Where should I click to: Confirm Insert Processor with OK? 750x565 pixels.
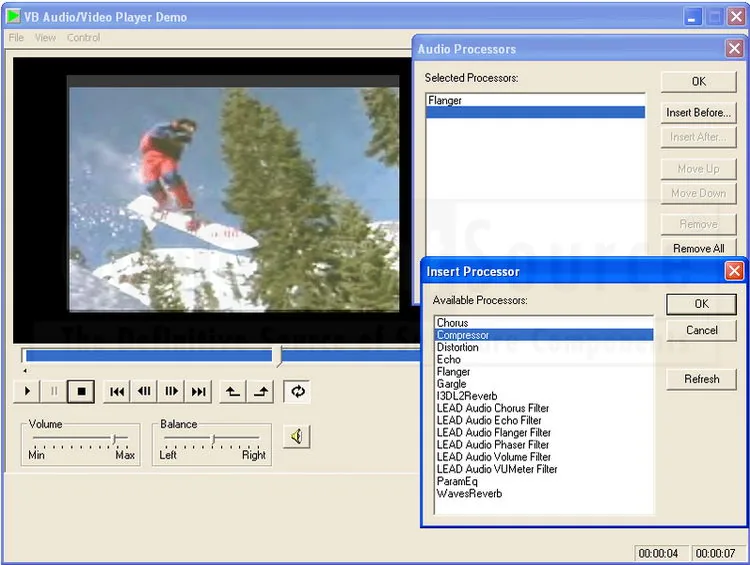(701, 304)
